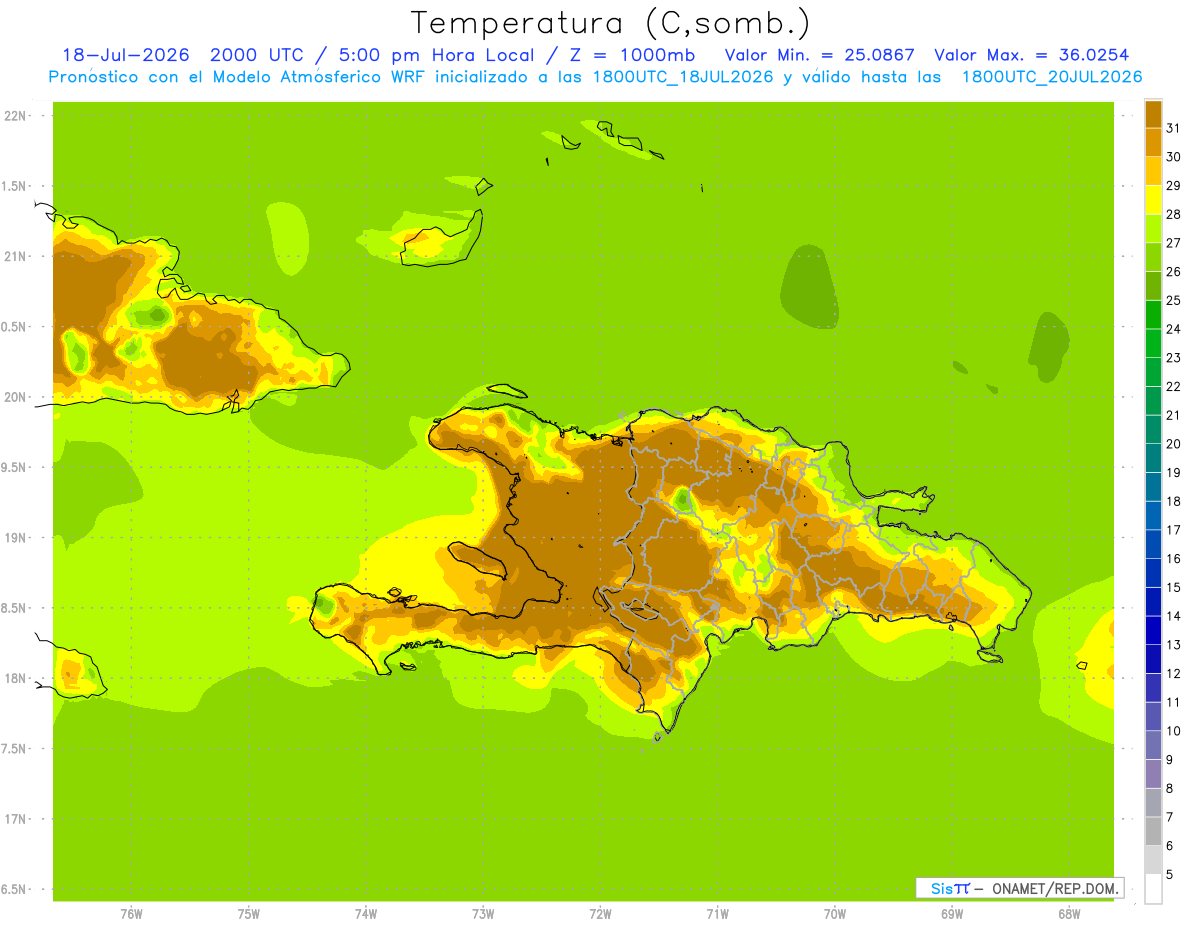Click the "20N" latitude label
Screen dimensions: 1200x927
(x=15, y=397)
